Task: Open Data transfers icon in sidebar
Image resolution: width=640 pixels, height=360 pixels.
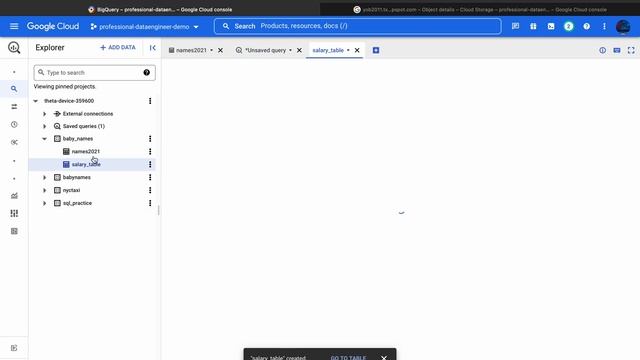Action: (x=14, y=107)
